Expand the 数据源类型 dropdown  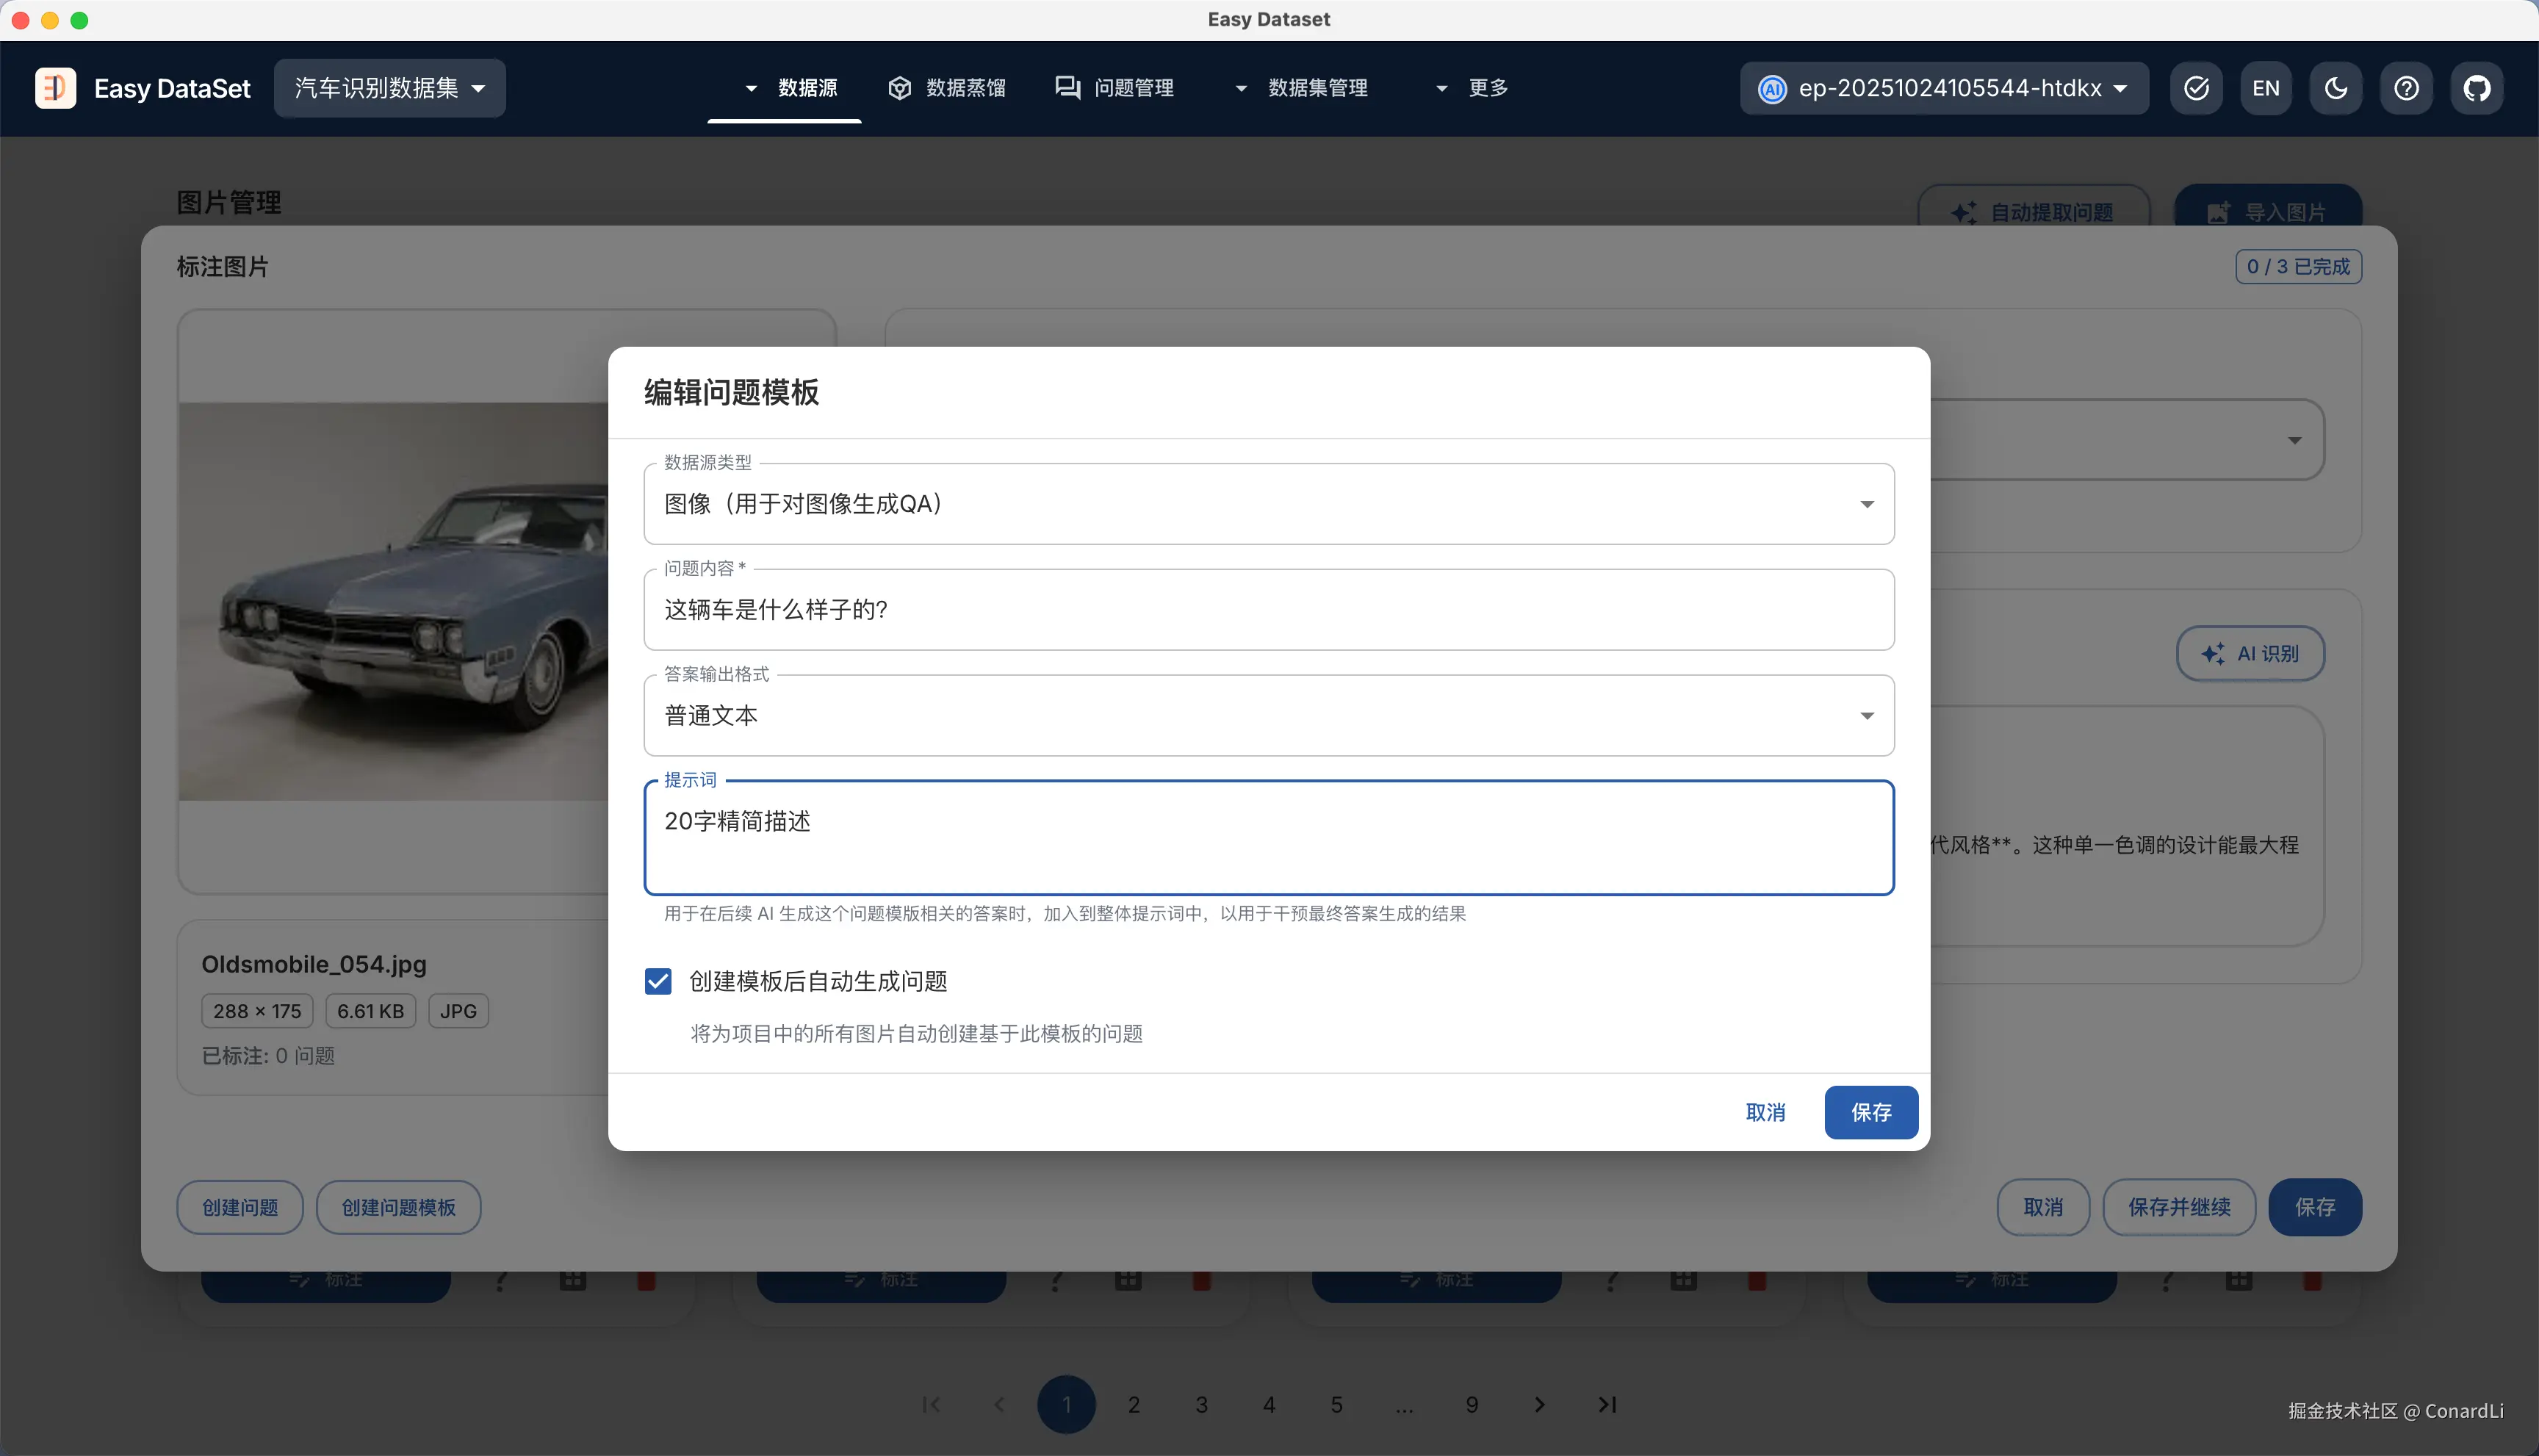tap(1268, 504)
